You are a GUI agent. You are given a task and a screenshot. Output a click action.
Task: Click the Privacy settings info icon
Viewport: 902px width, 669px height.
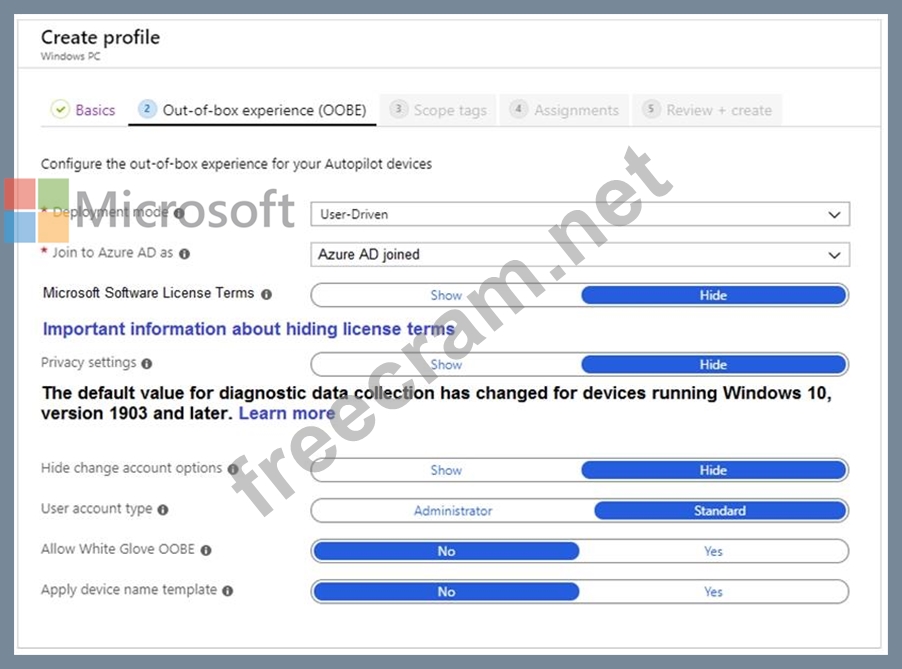147,364
